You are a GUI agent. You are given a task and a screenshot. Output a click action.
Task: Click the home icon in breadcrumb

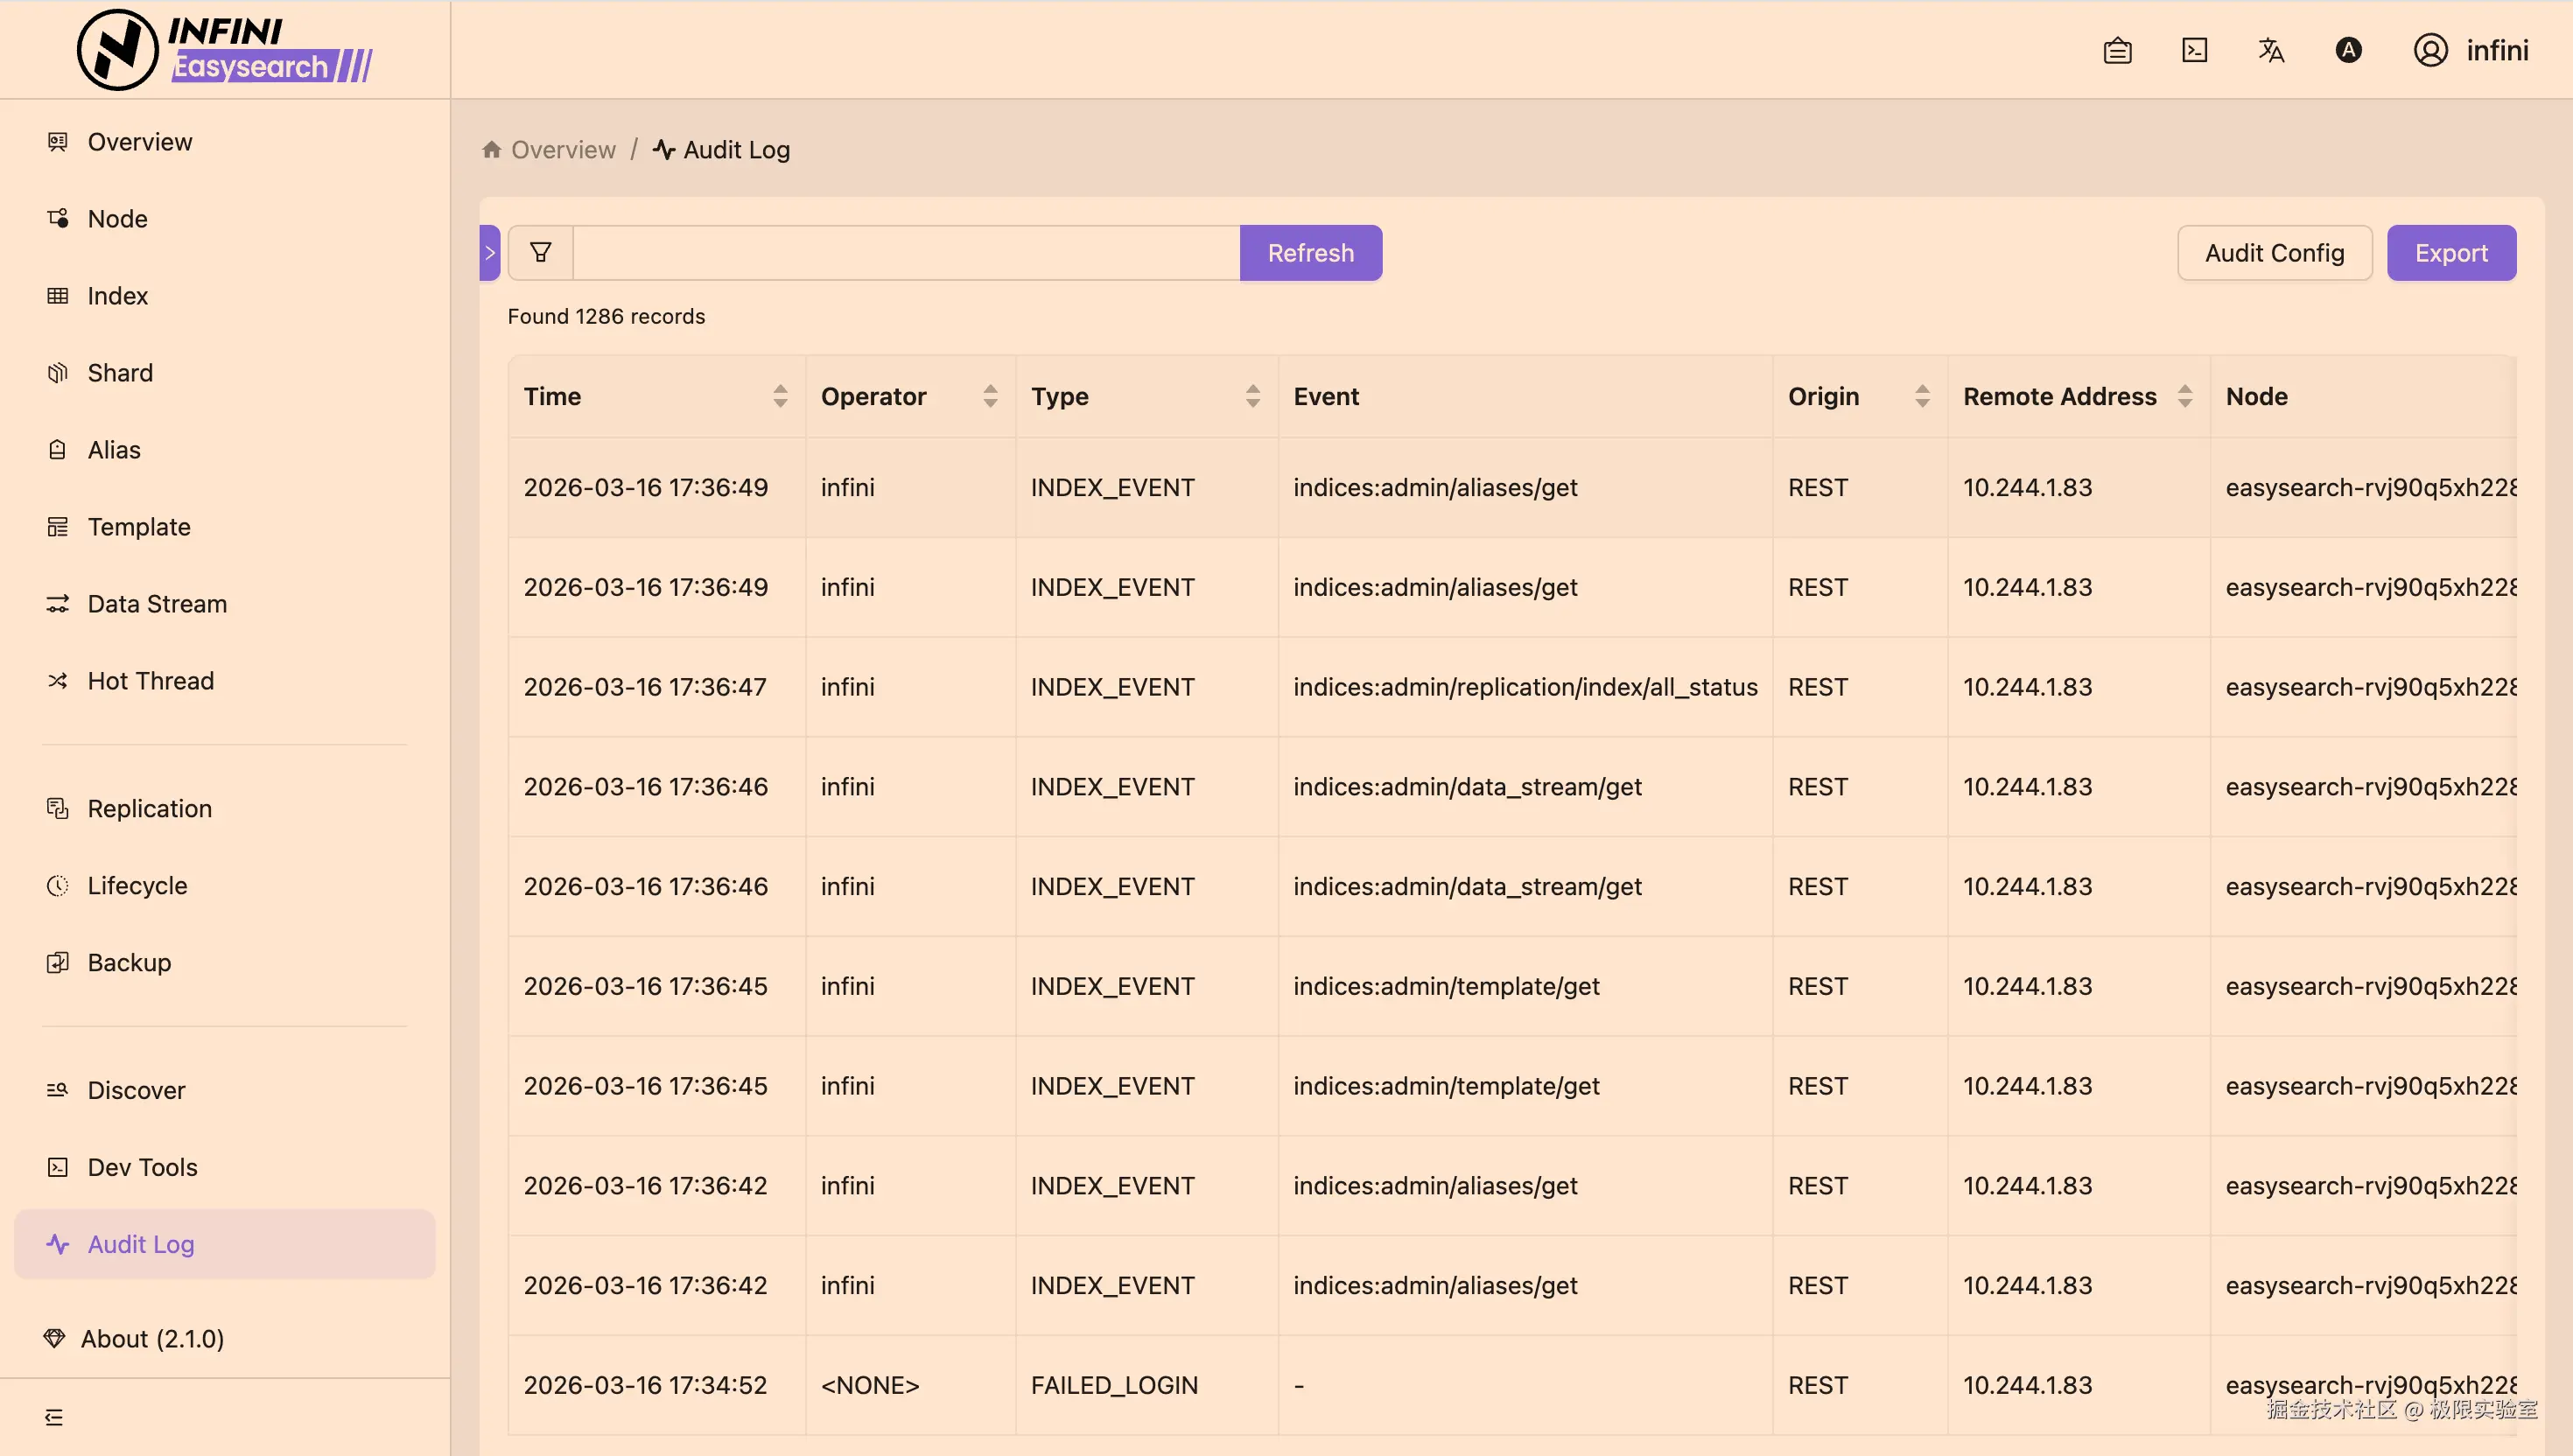point(491,150)
